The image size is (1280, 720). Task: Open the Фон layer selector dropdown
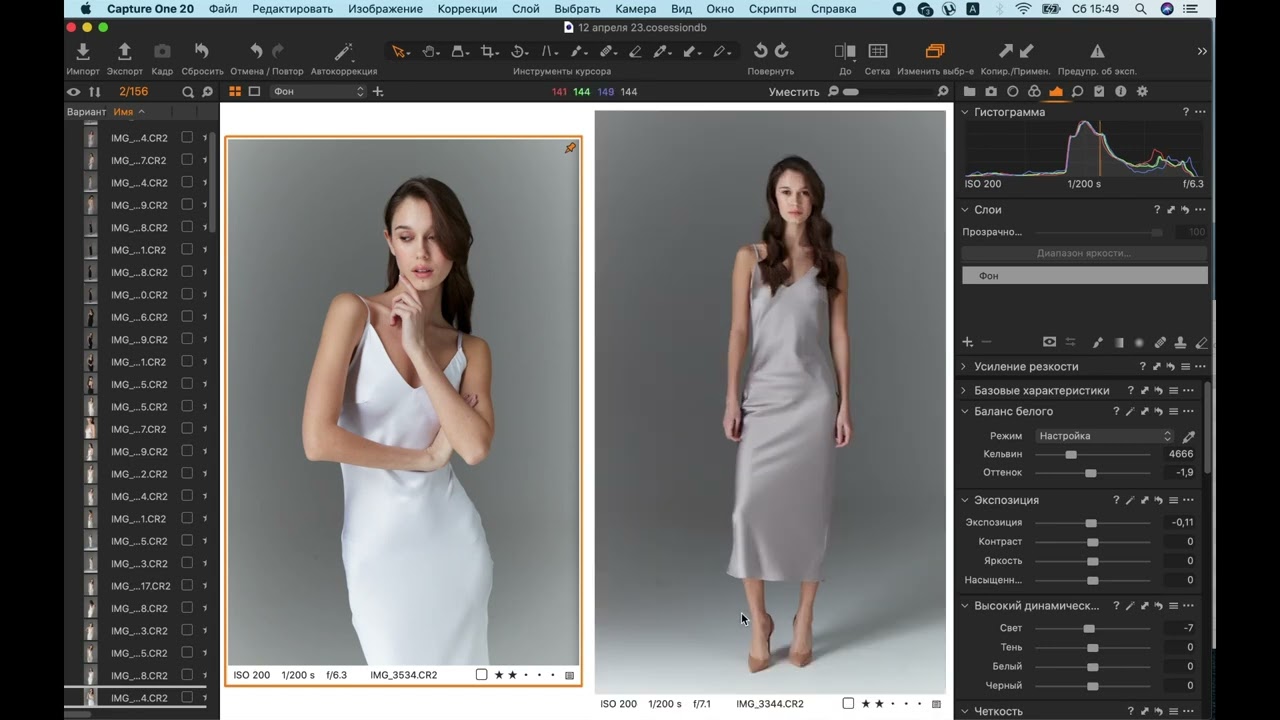coord(319,92)
